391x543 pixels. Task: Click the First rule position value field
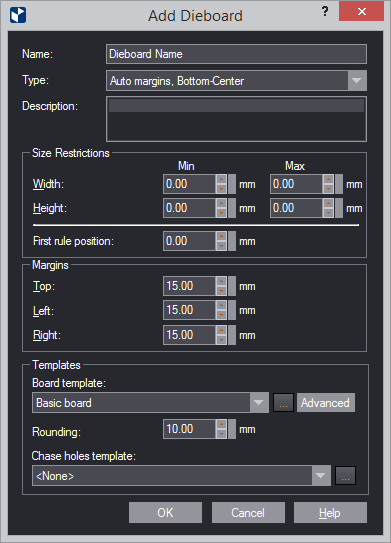pos(190,241)
